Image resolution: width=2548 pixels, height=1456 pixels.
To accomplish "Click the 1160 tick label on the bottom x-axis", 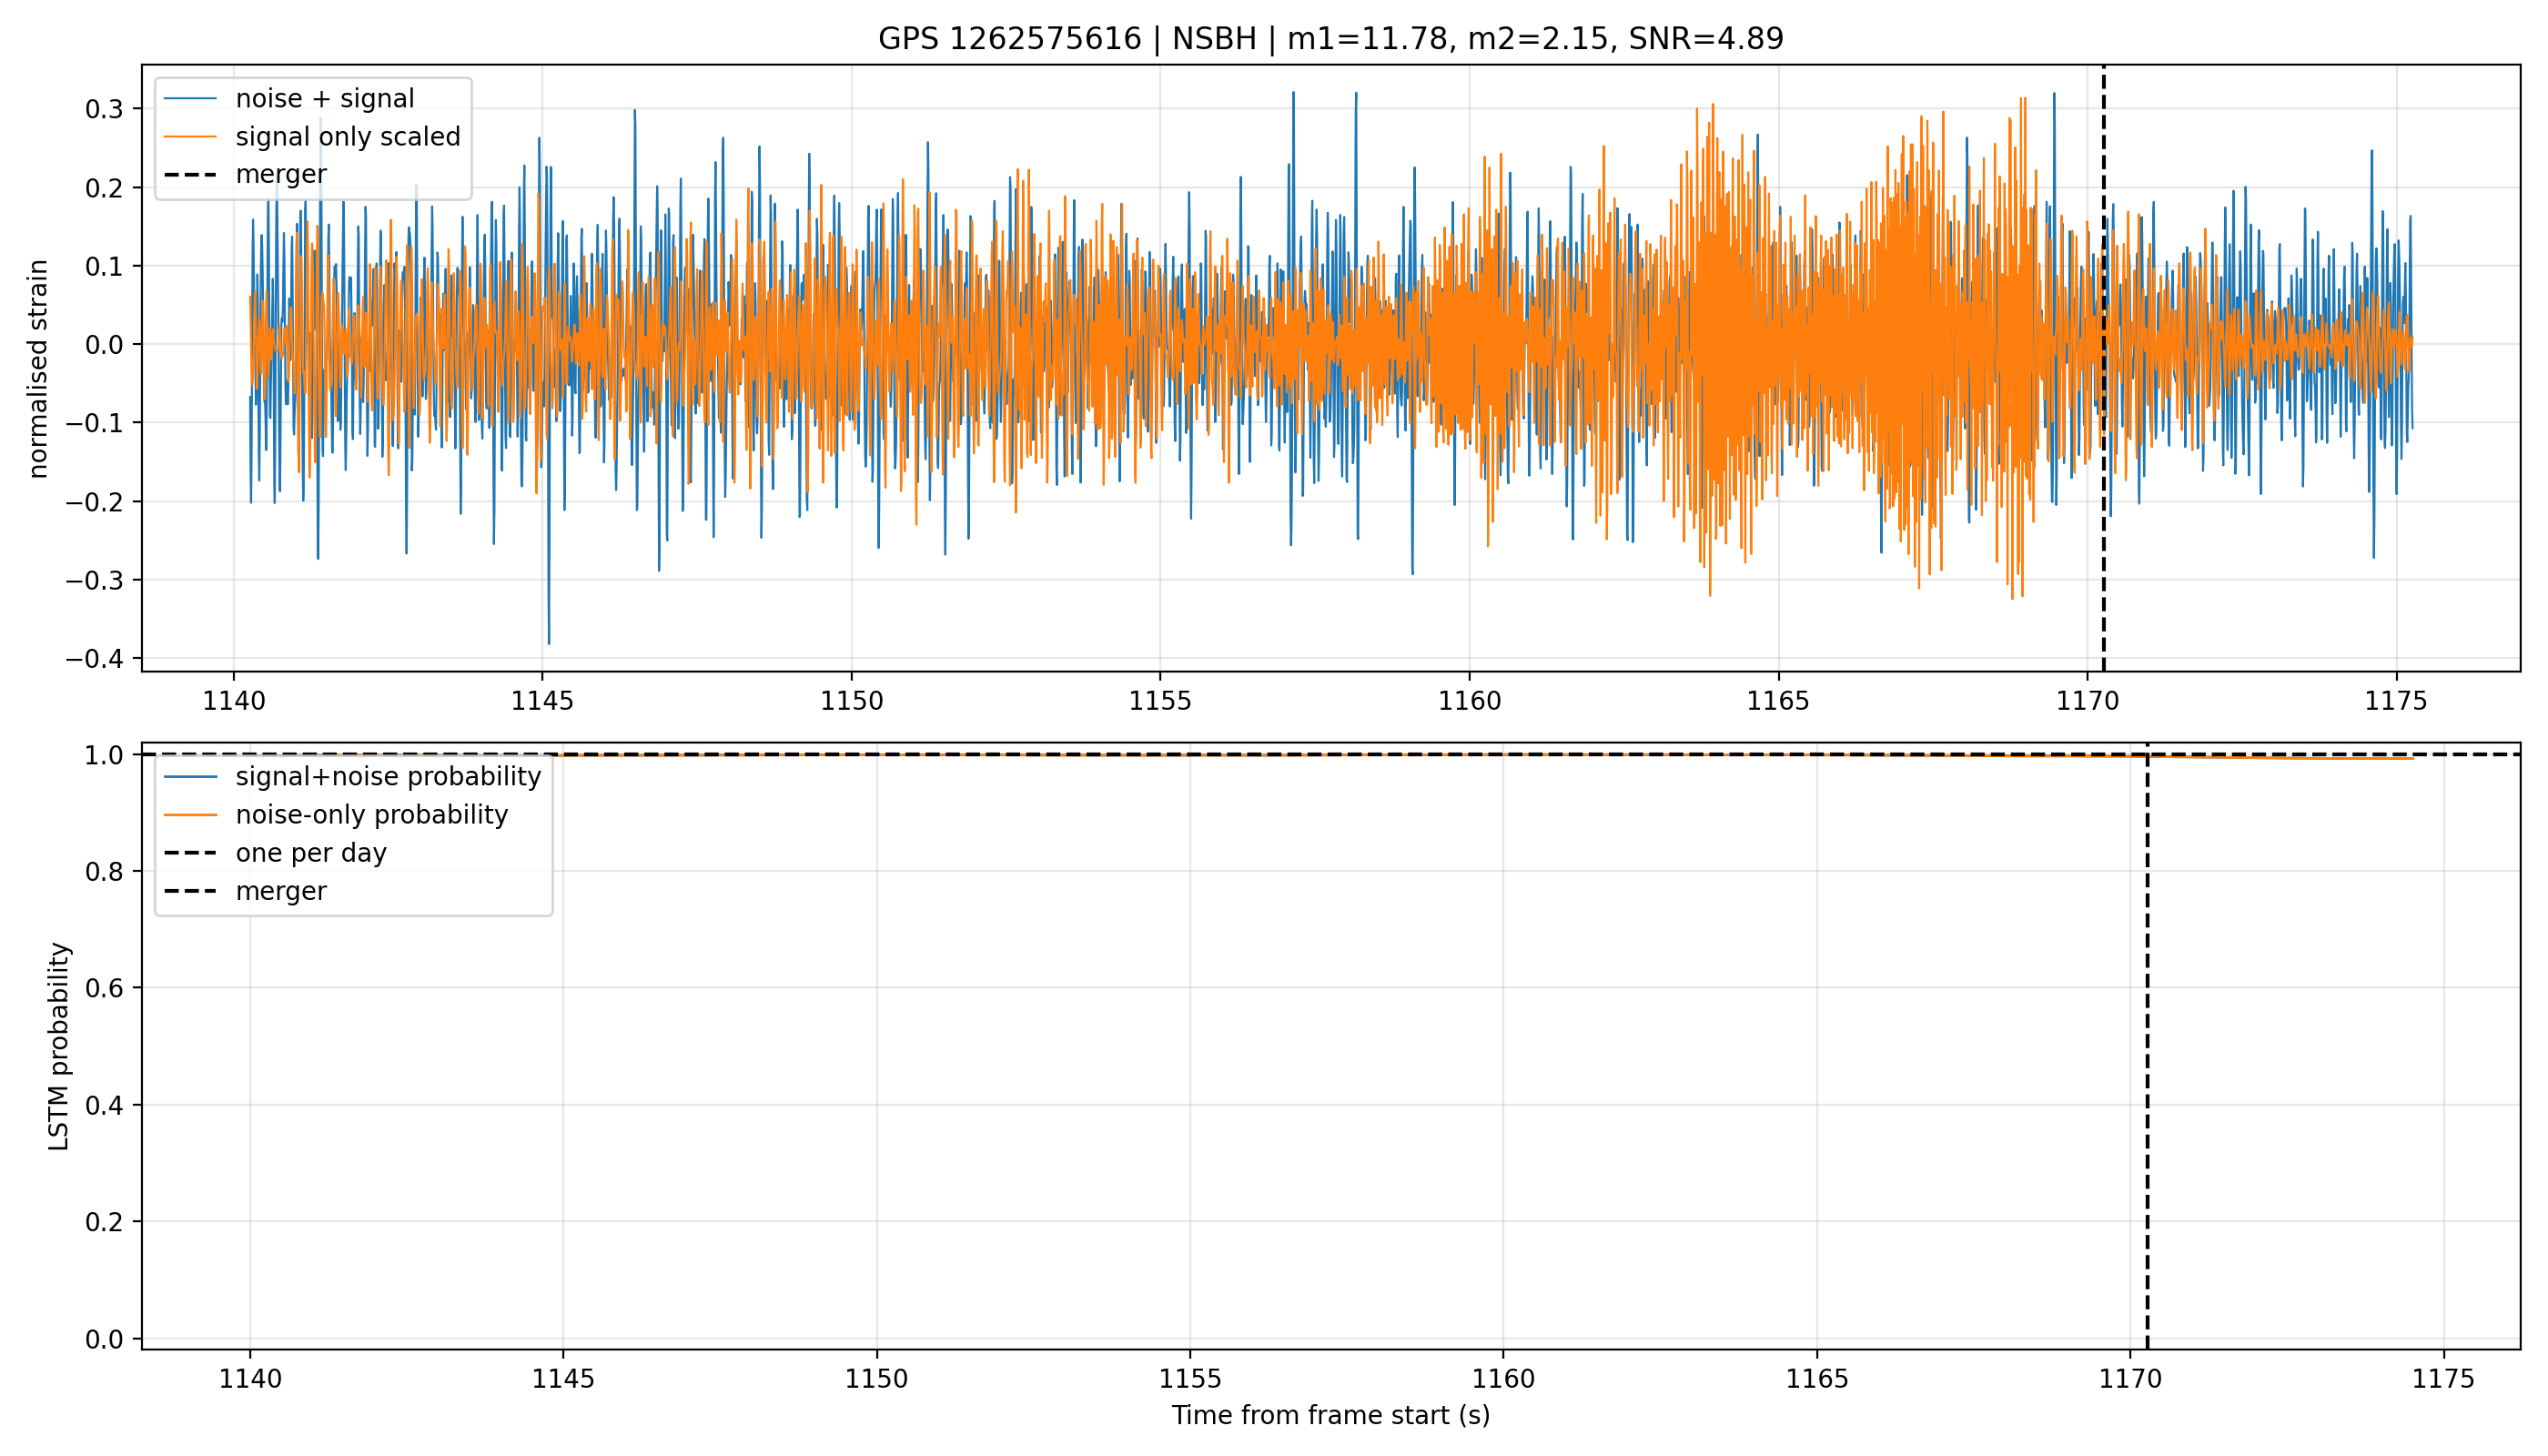I will [x=1503, y=1379].
